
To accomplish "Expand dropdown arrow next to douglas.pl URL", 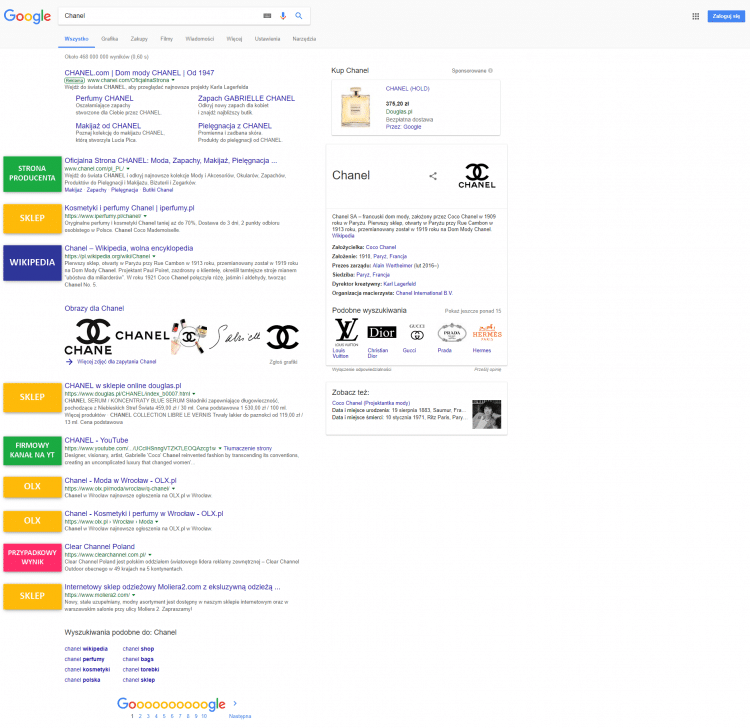I will pyautogui.click(x=193, y=394).
